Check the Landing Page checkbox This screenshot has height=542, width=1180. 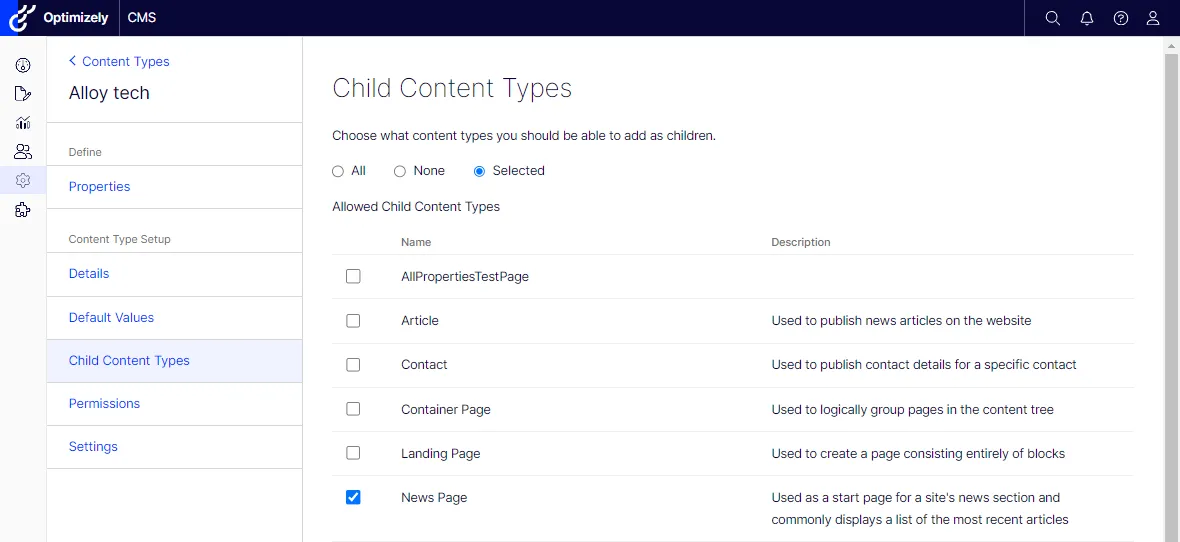353,453
